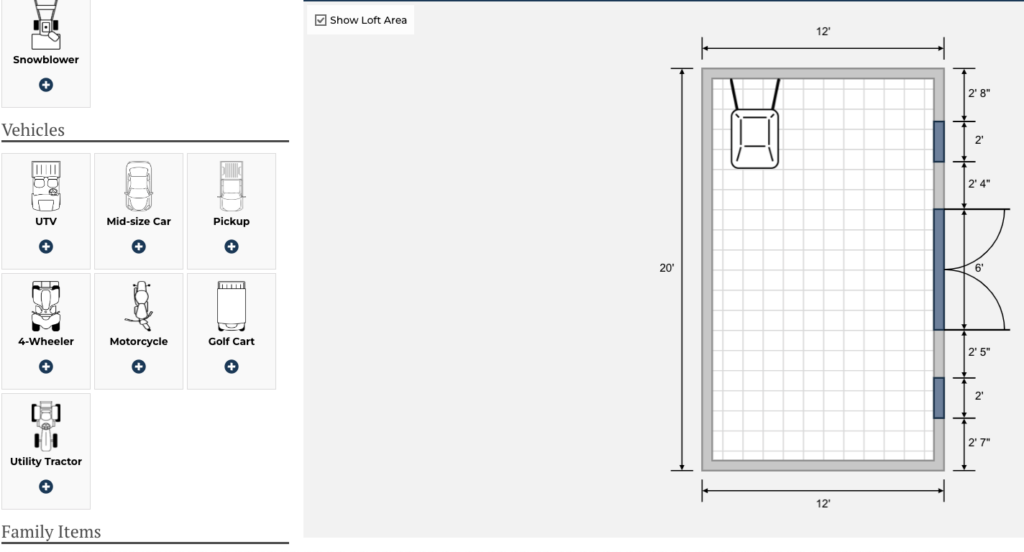Screen dimensions: 1024x552
Task: Add a UTV using its plus icon
Action: click(x=46, y=246)
